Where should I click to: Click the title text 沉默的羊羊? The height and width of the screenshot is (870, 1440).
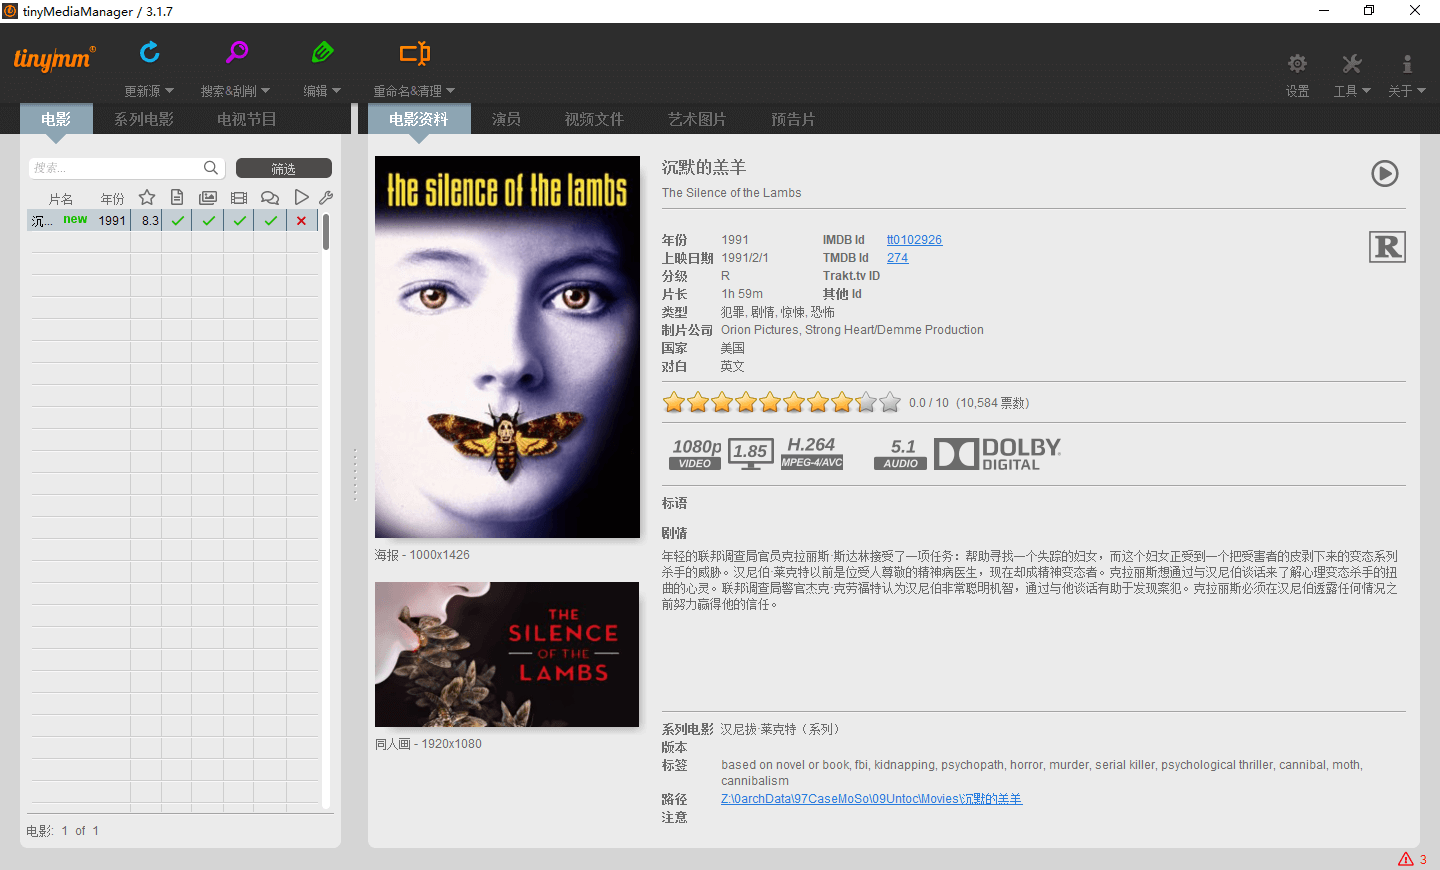coord(704,167)
